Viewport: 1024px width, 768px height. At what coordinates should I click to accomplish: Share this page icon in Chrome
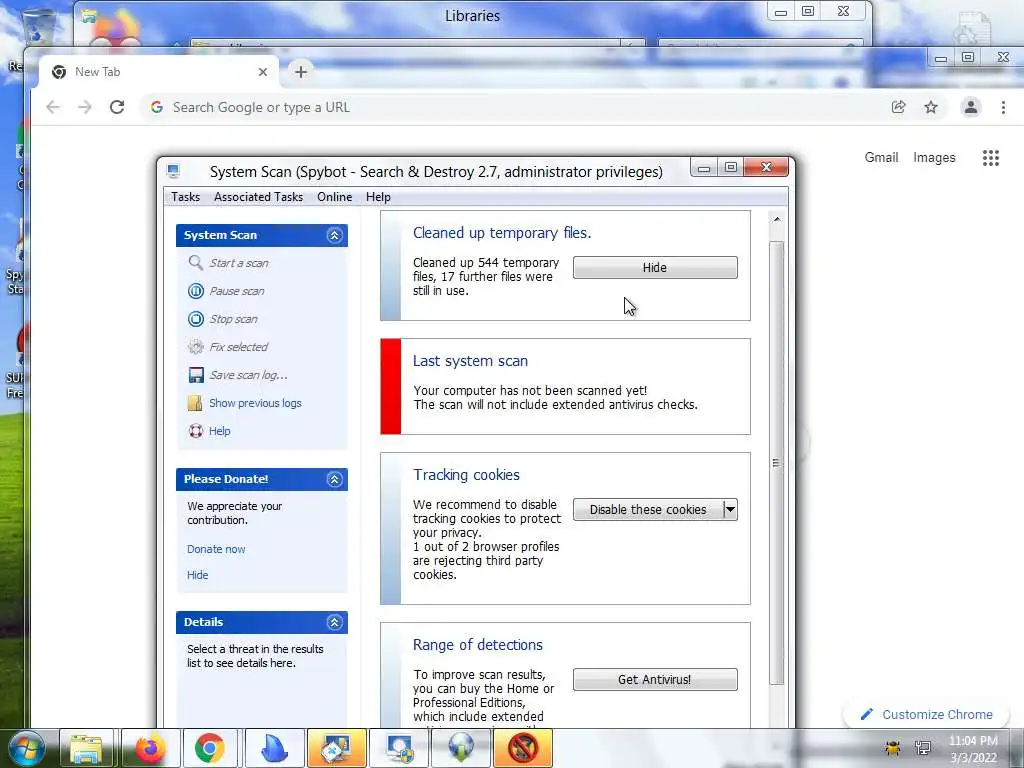click(x=899, y=107)
